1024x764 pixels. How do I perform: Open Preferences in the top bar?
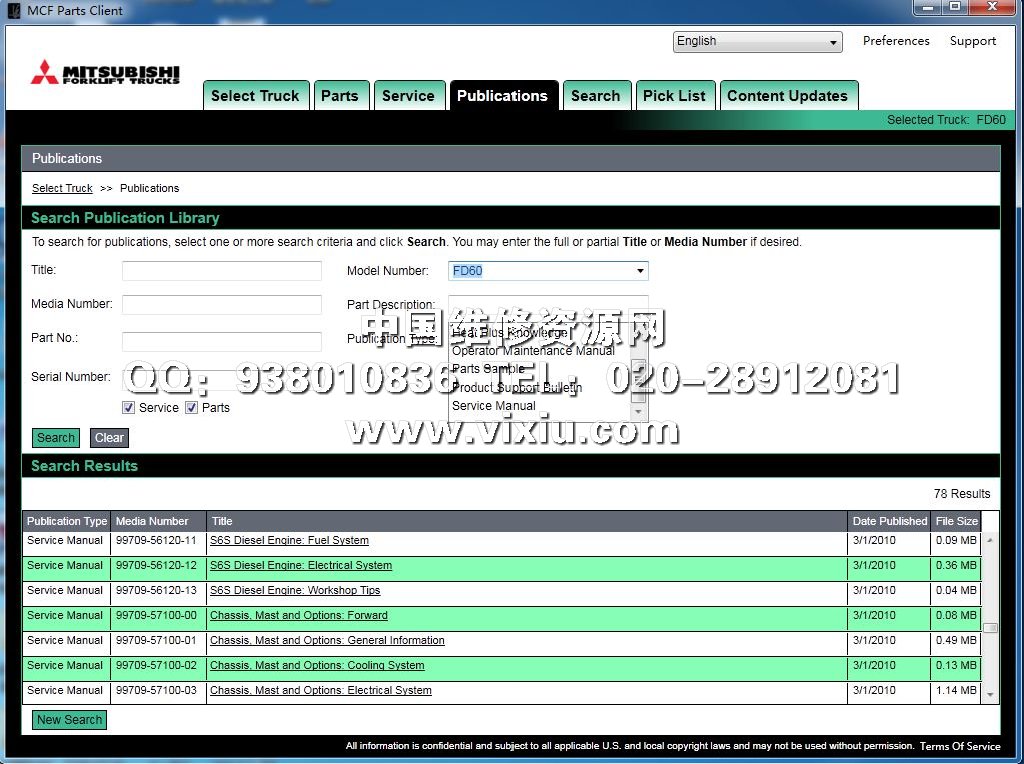(x=896, y=41)
